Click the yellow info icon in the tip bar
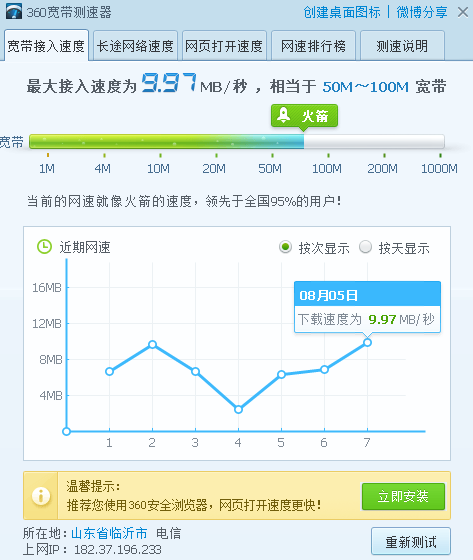 41,496
